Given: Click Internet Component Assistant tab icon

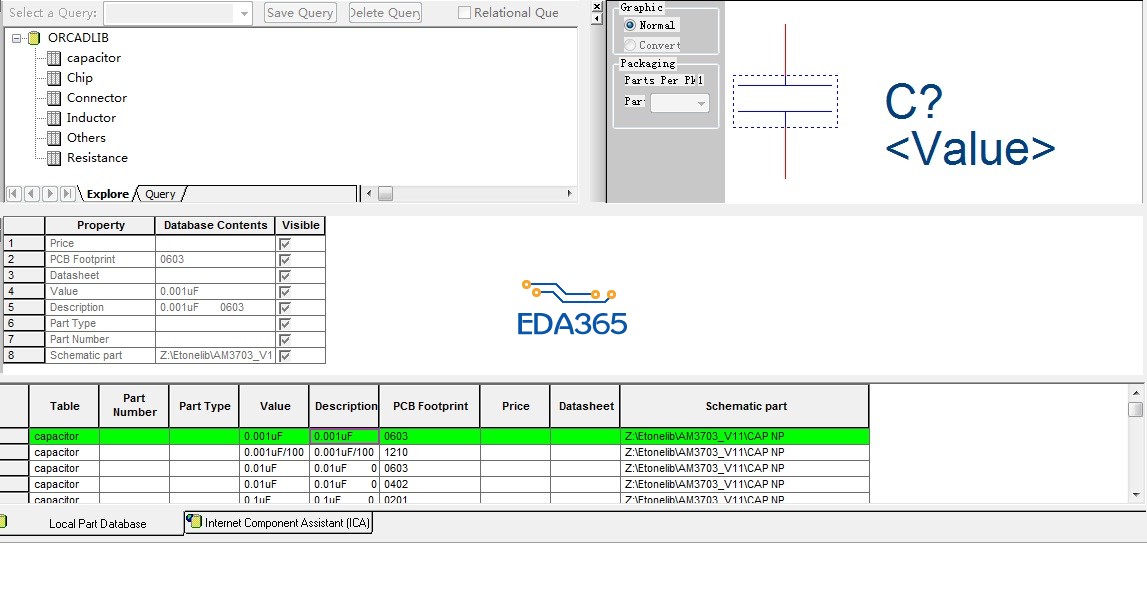Looking at the screenshot, I should pos(194,521).
